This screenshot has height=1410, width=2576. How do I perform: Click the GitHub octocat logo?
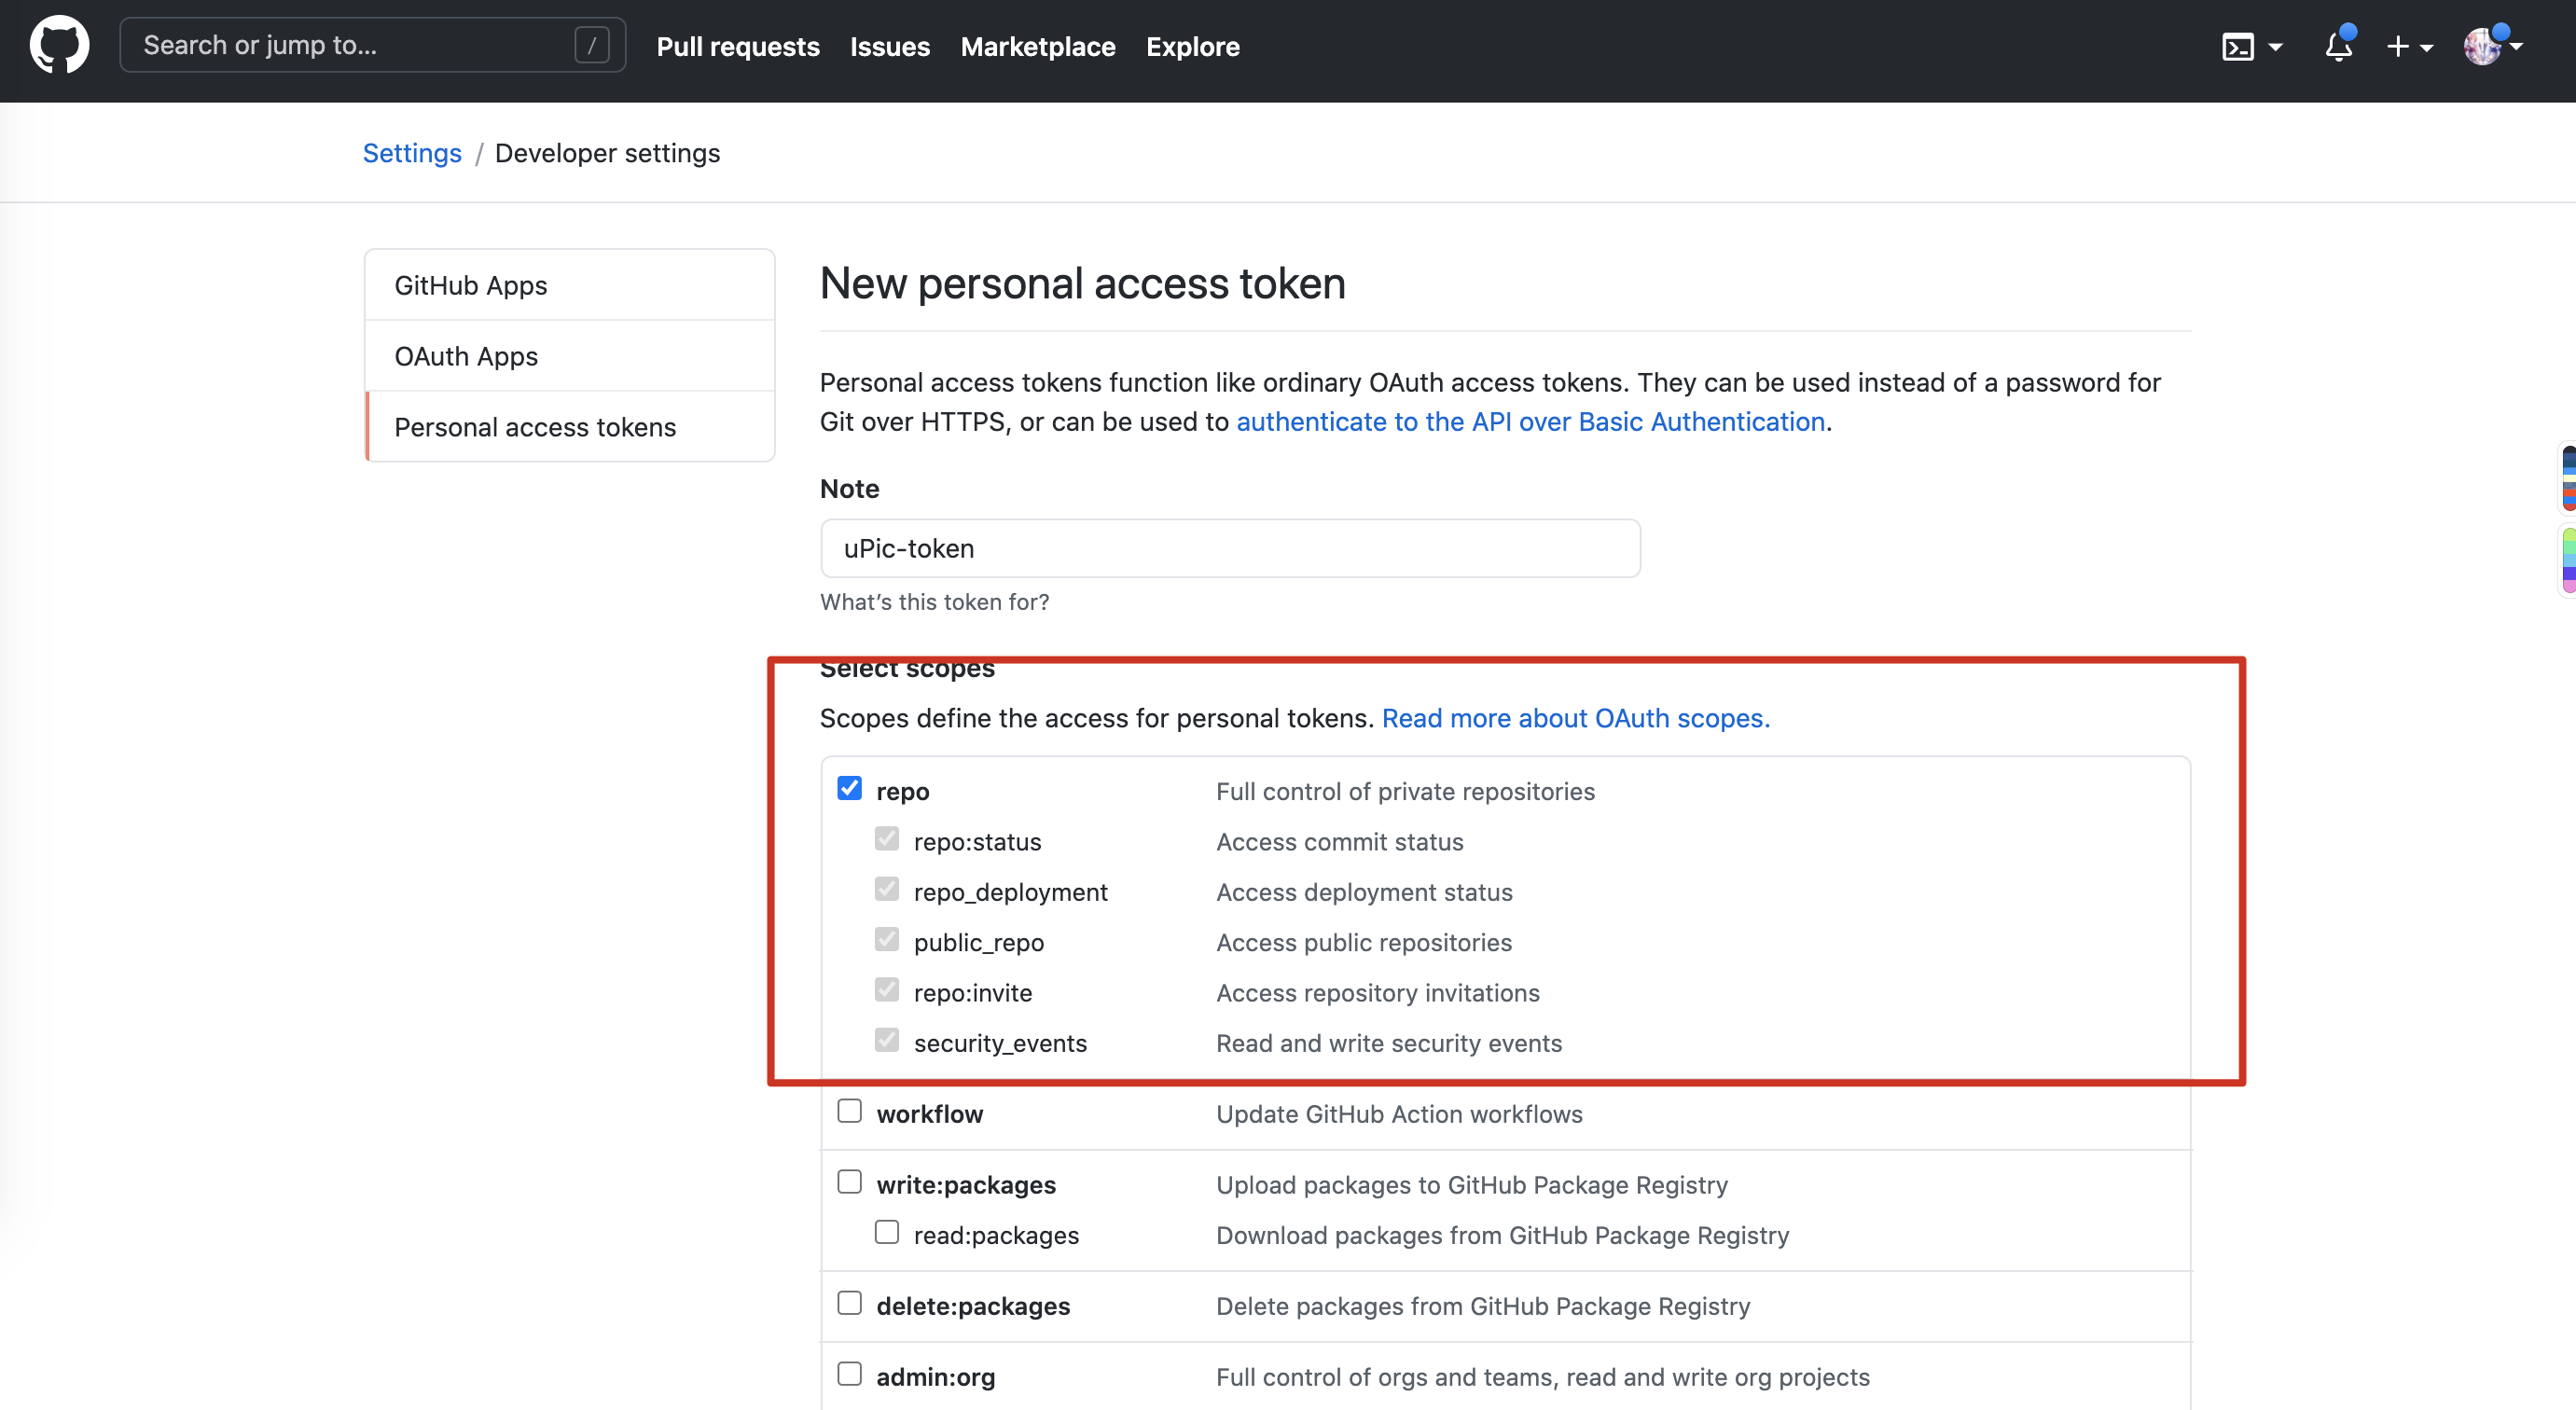pos(59,45)
